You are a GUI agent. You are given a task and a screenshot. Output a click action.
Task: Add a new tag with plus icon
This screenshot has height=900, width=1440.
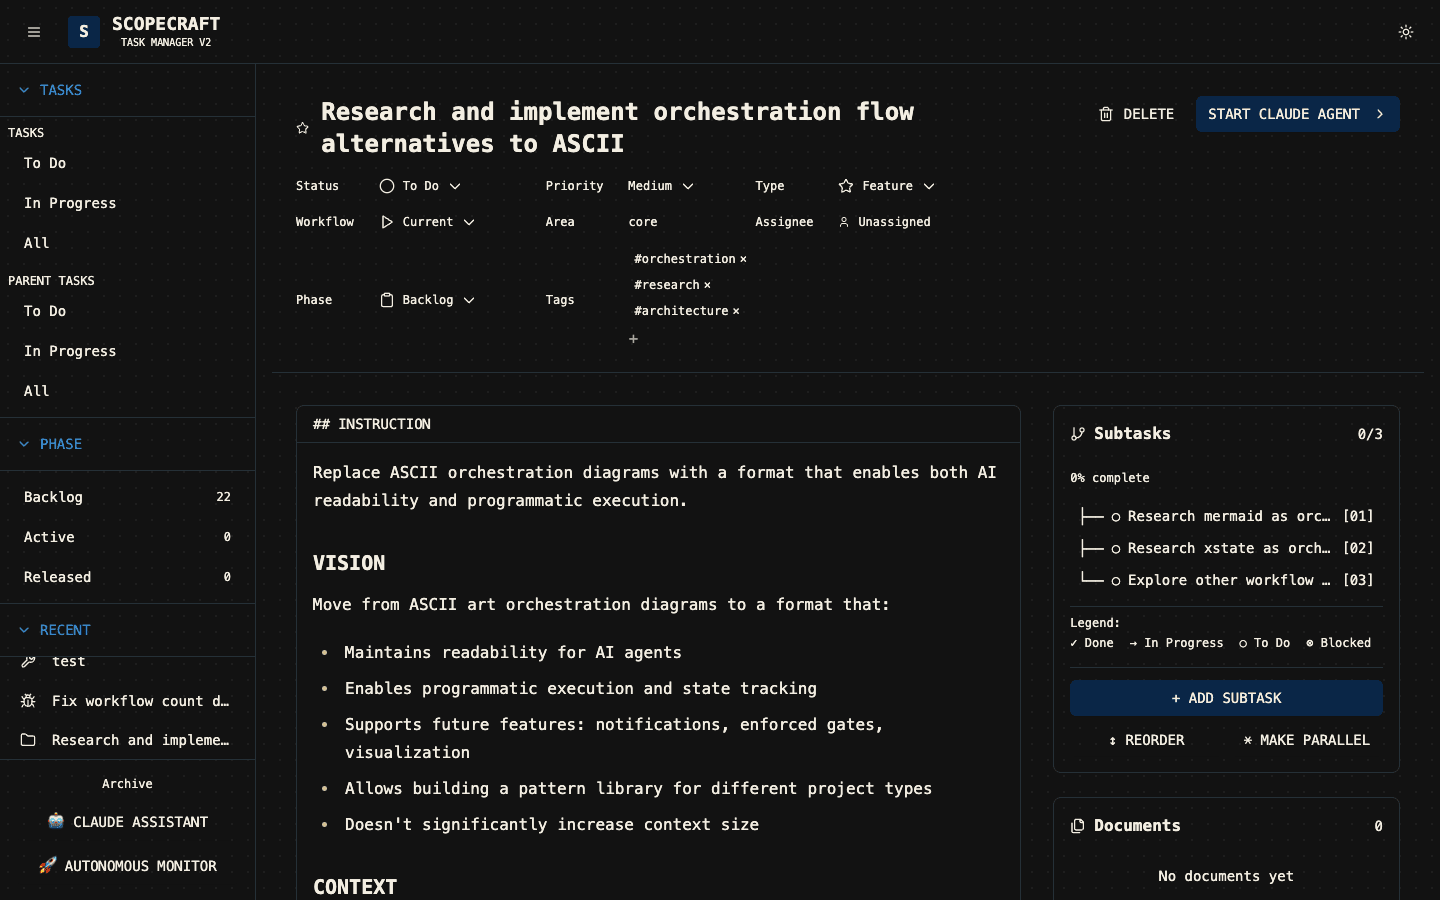coord(633,339)
